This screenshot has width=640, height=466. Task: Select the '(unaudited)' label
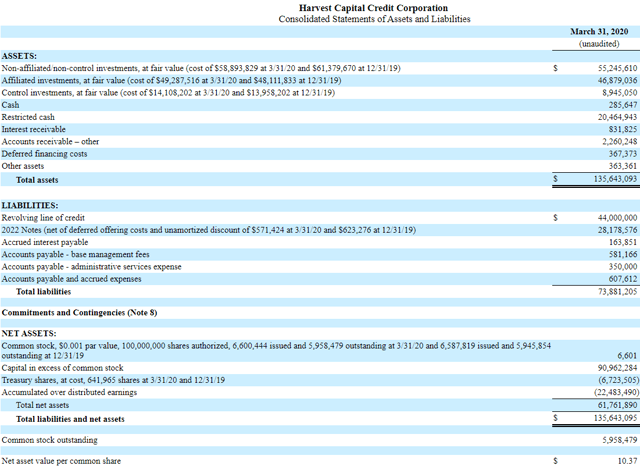coord(599,44)
